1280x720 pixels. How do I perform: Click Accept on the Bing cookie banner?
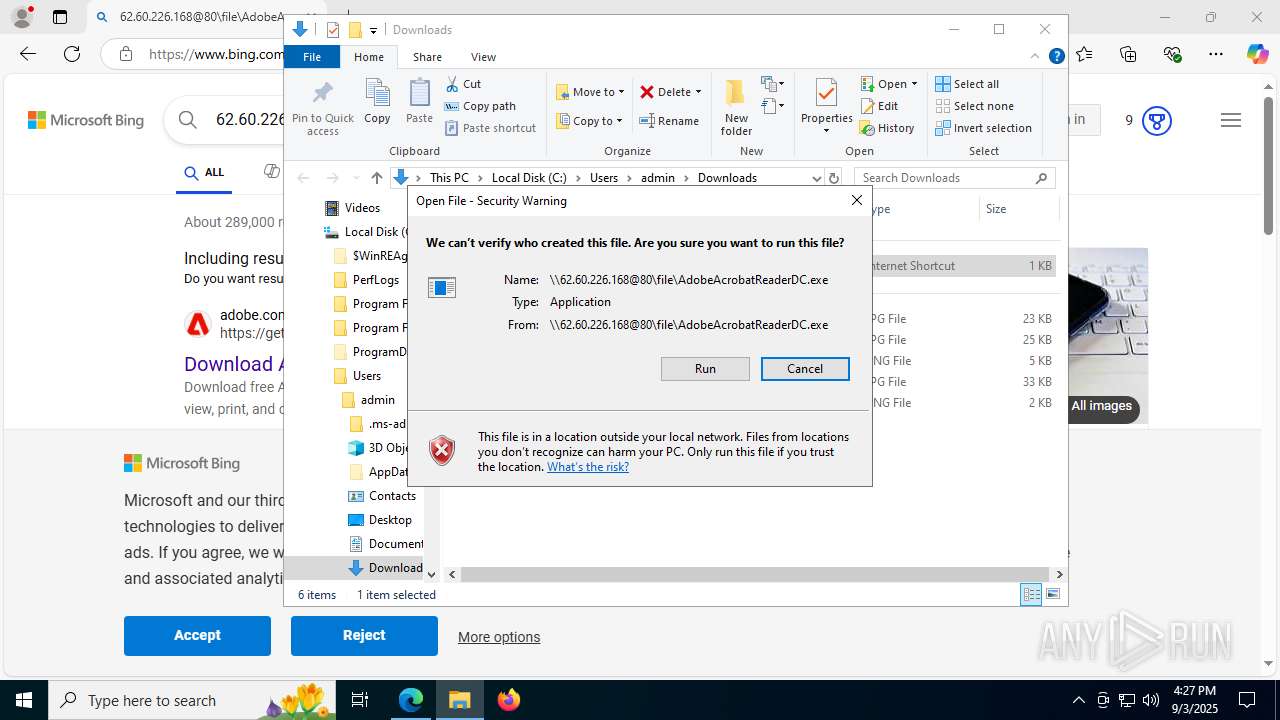tap(197, 635)
